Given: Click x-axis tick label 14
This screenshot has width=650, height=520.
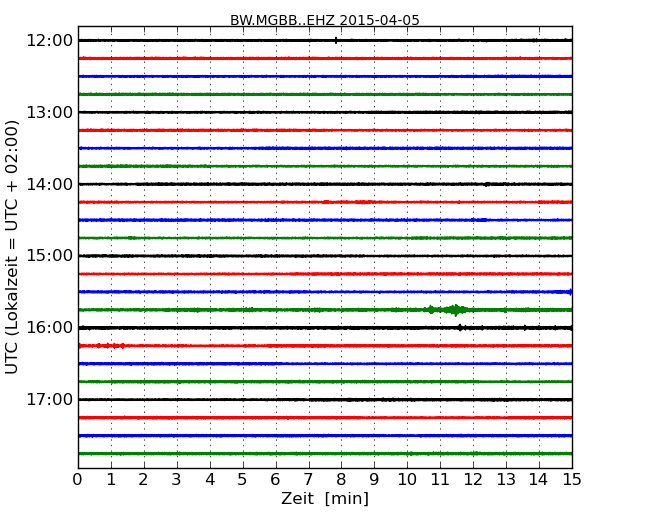Looking at the screenshot, I should coord(539,480).
